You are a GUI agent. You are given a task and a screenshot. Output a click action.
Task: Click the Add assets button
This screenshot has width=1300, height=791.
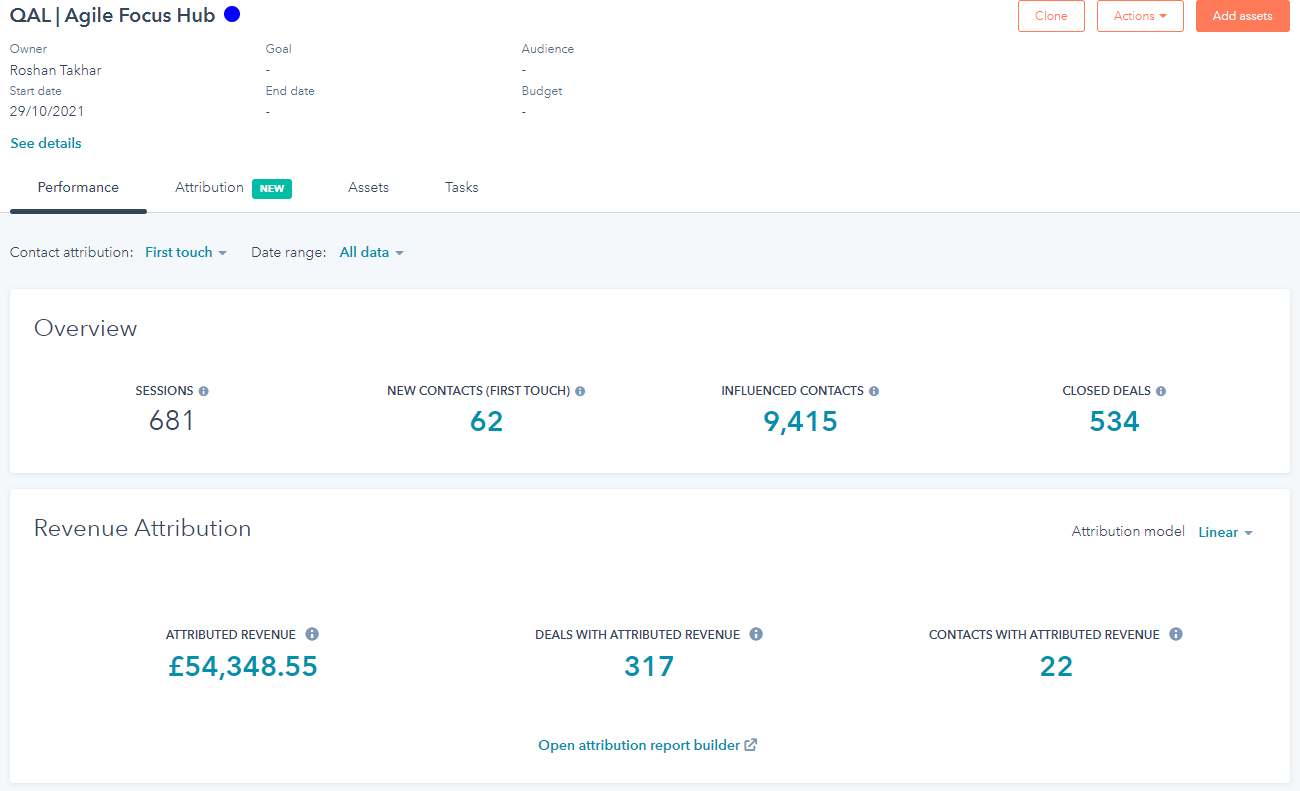pos(1242,16)
